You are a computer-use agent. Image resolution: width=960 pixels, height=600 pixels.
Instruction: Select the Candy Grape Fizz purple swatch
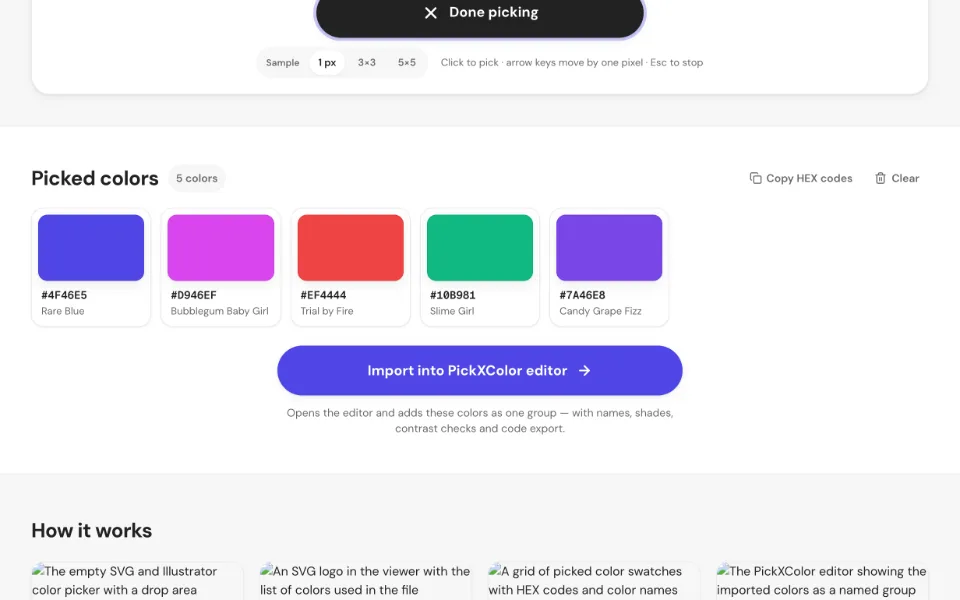(609, 247)
